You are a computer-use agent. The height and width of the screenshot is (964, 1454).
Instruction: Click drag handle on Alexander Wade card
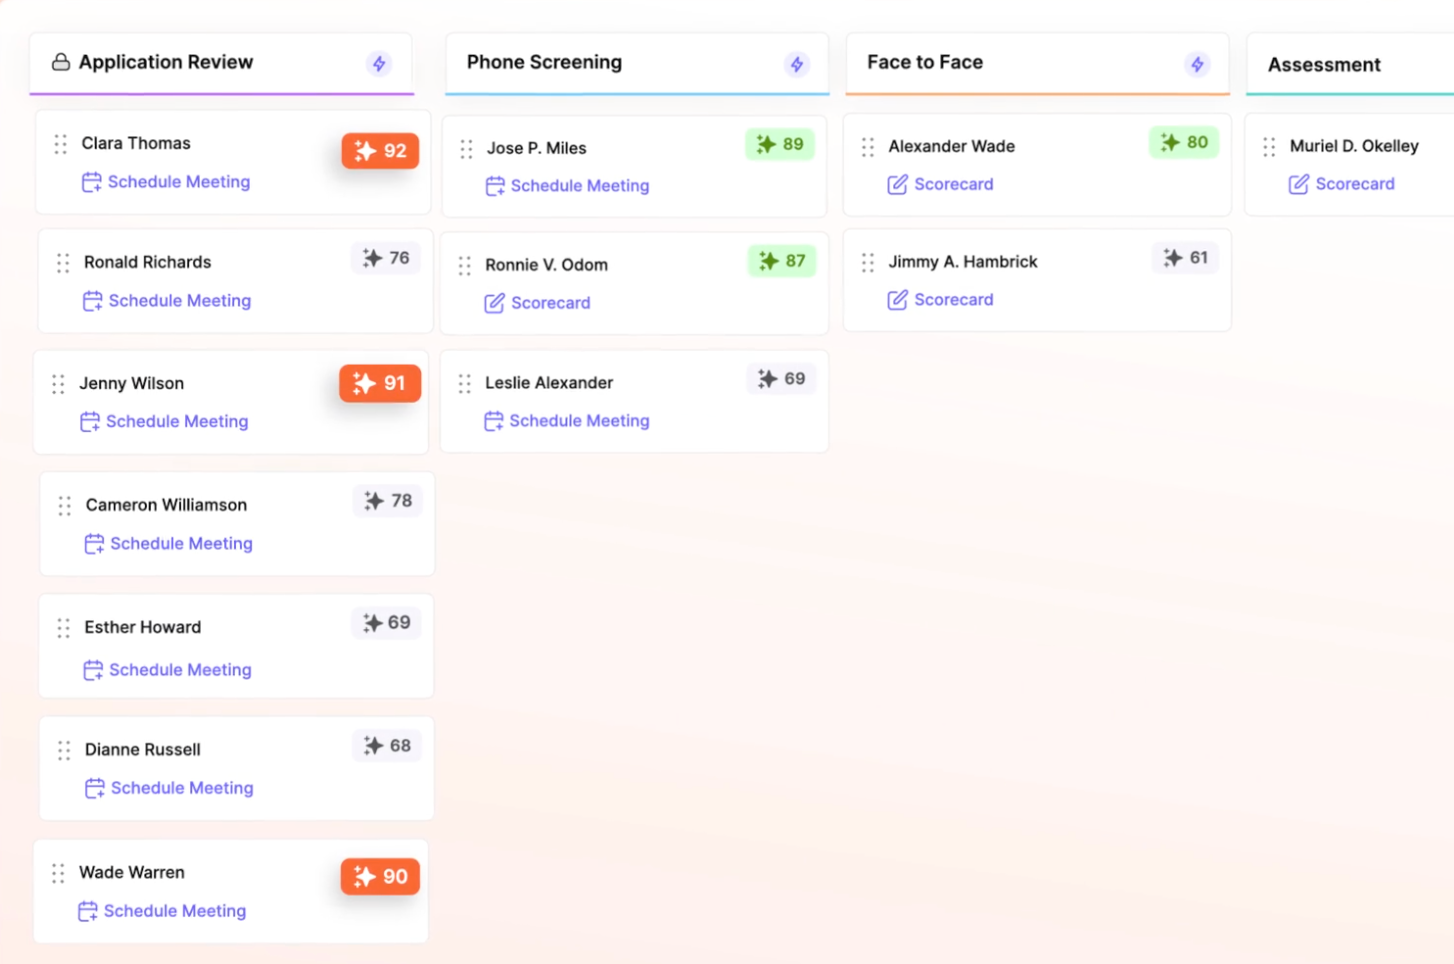tap(868, 147)
